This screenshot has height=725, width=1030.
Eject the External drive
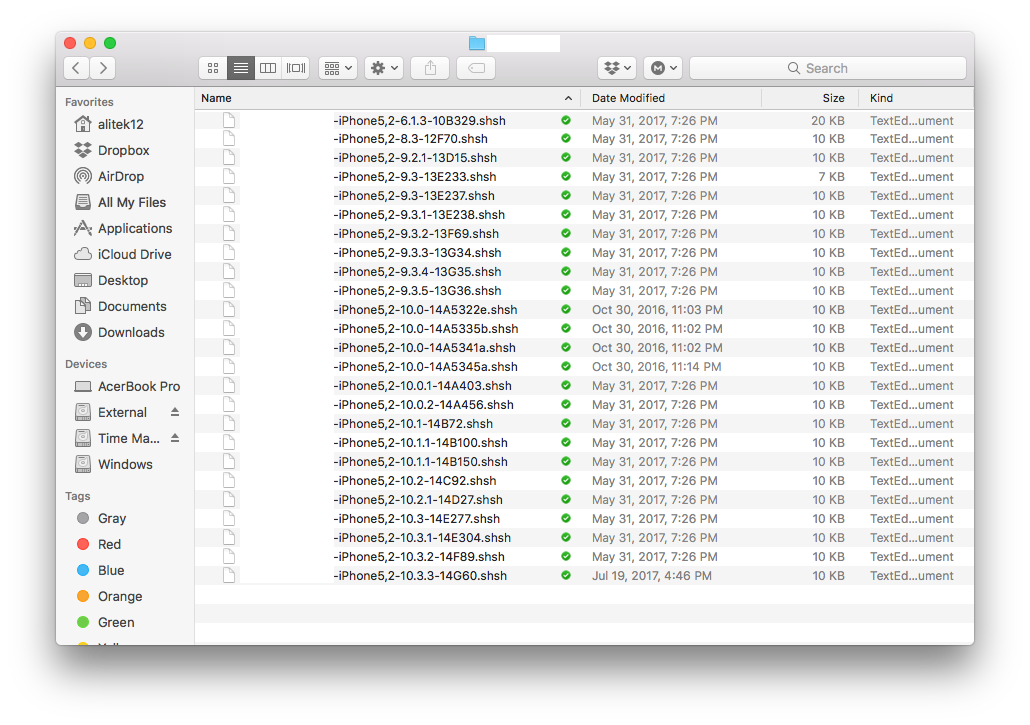[175, 412]
